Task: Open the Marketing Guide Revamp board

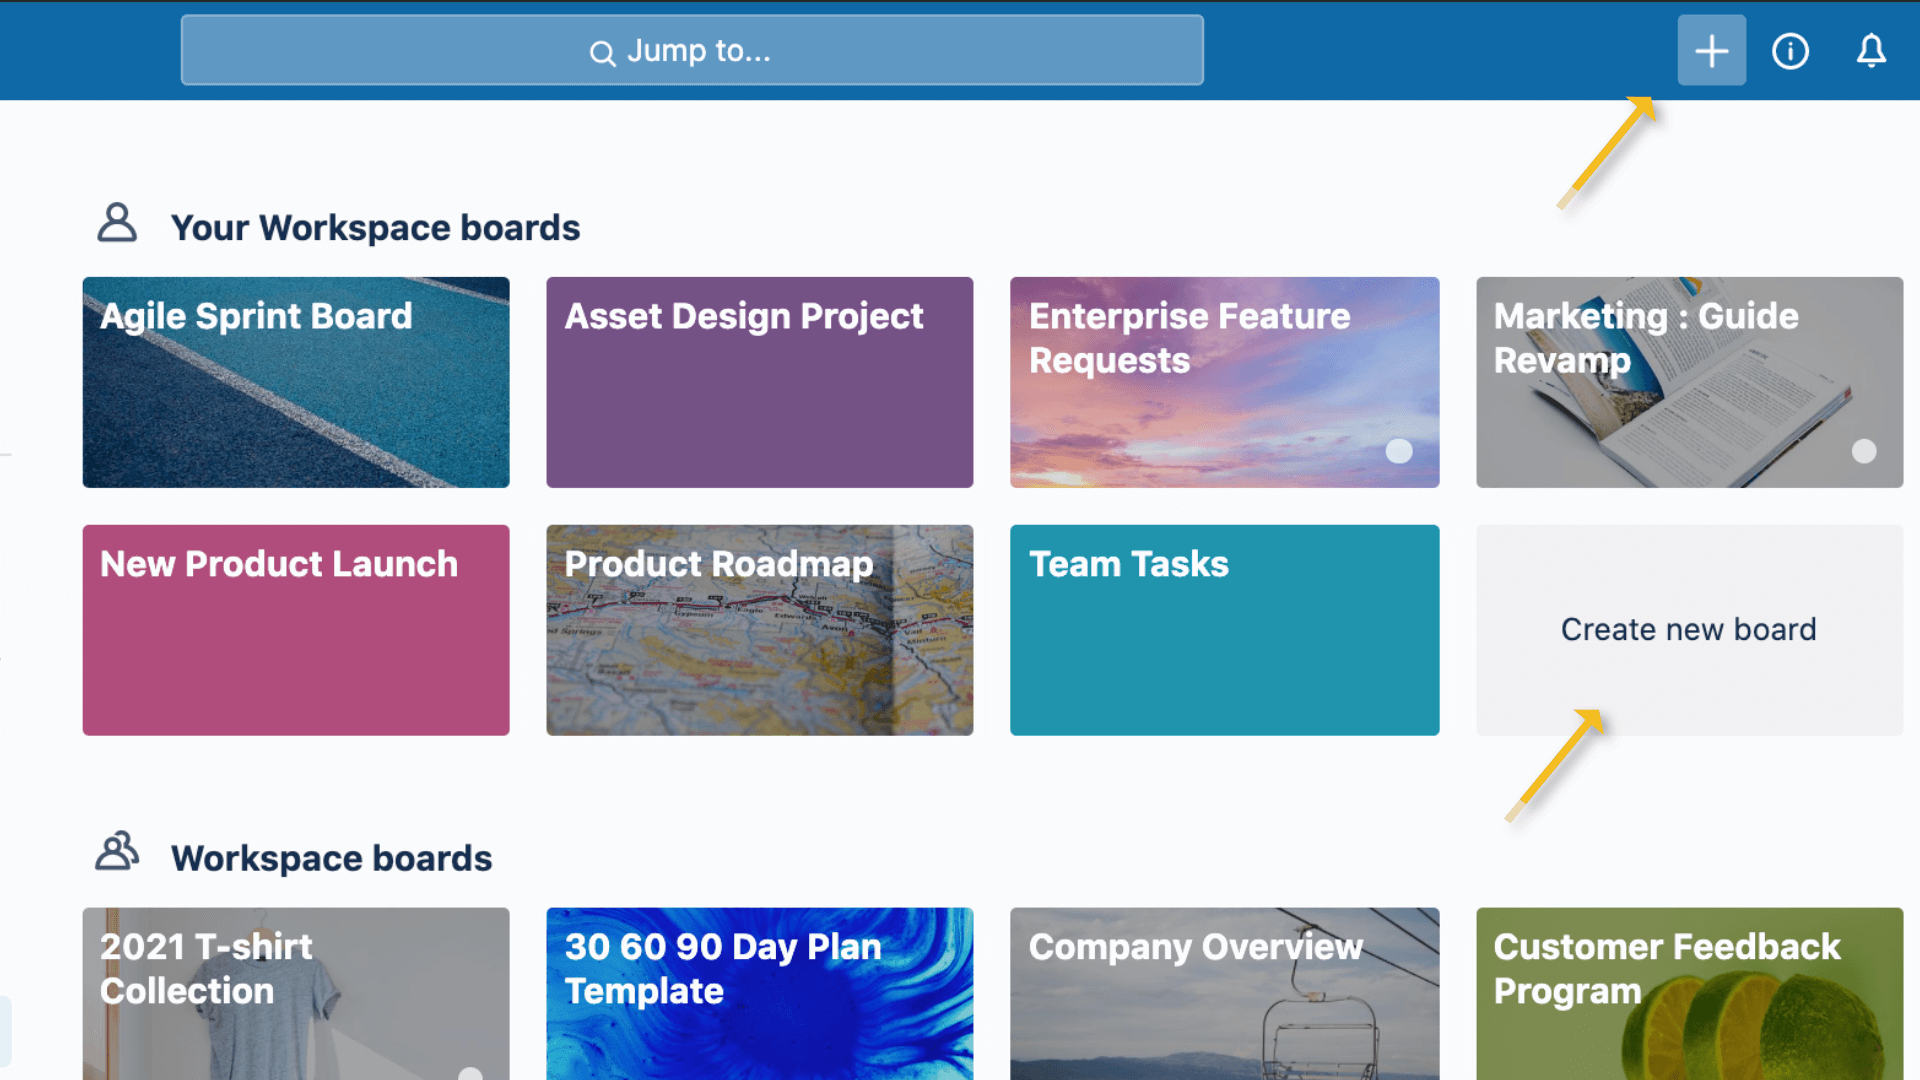Action: point(1688,381)
